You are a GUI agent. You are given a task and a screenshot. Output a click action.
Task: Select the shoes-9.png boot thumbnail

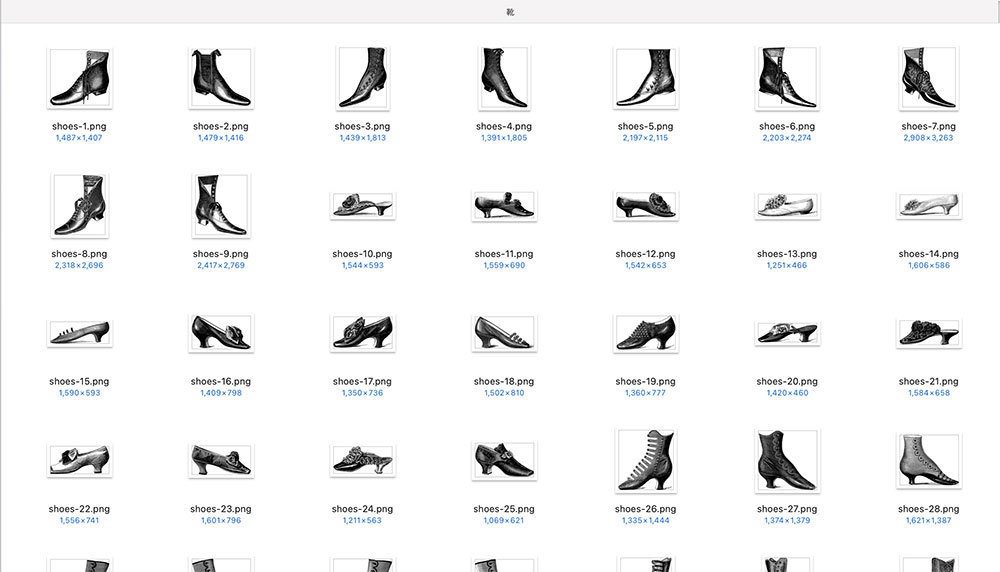(221, 205)
